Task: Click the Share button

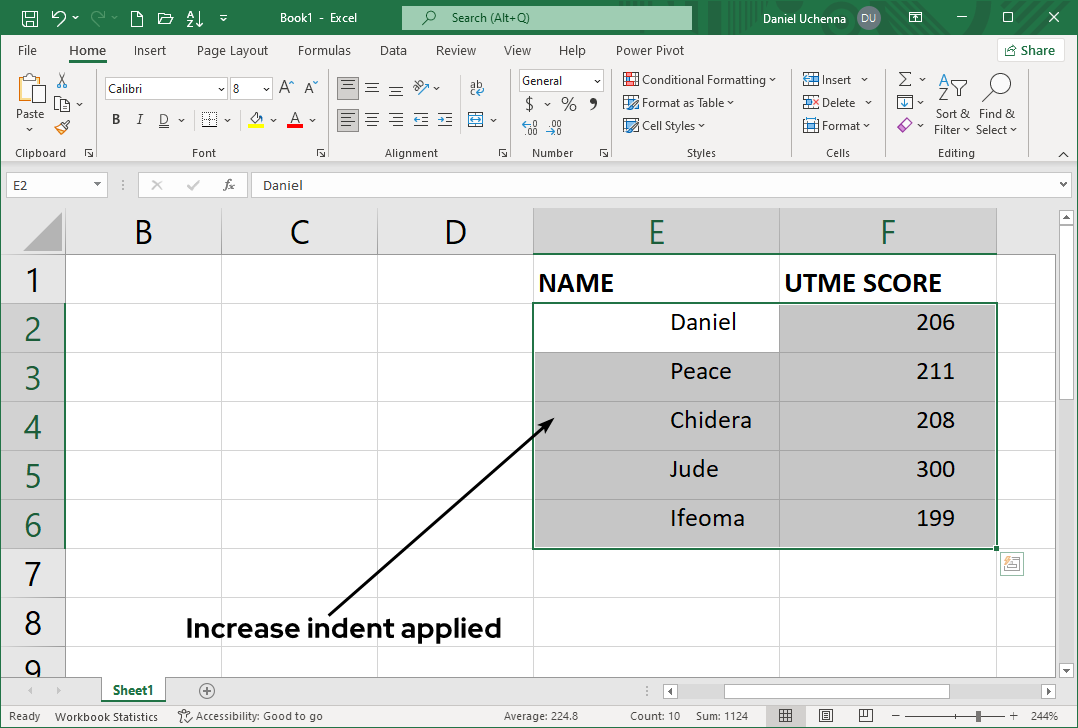Action: [x=1029, y=49]
